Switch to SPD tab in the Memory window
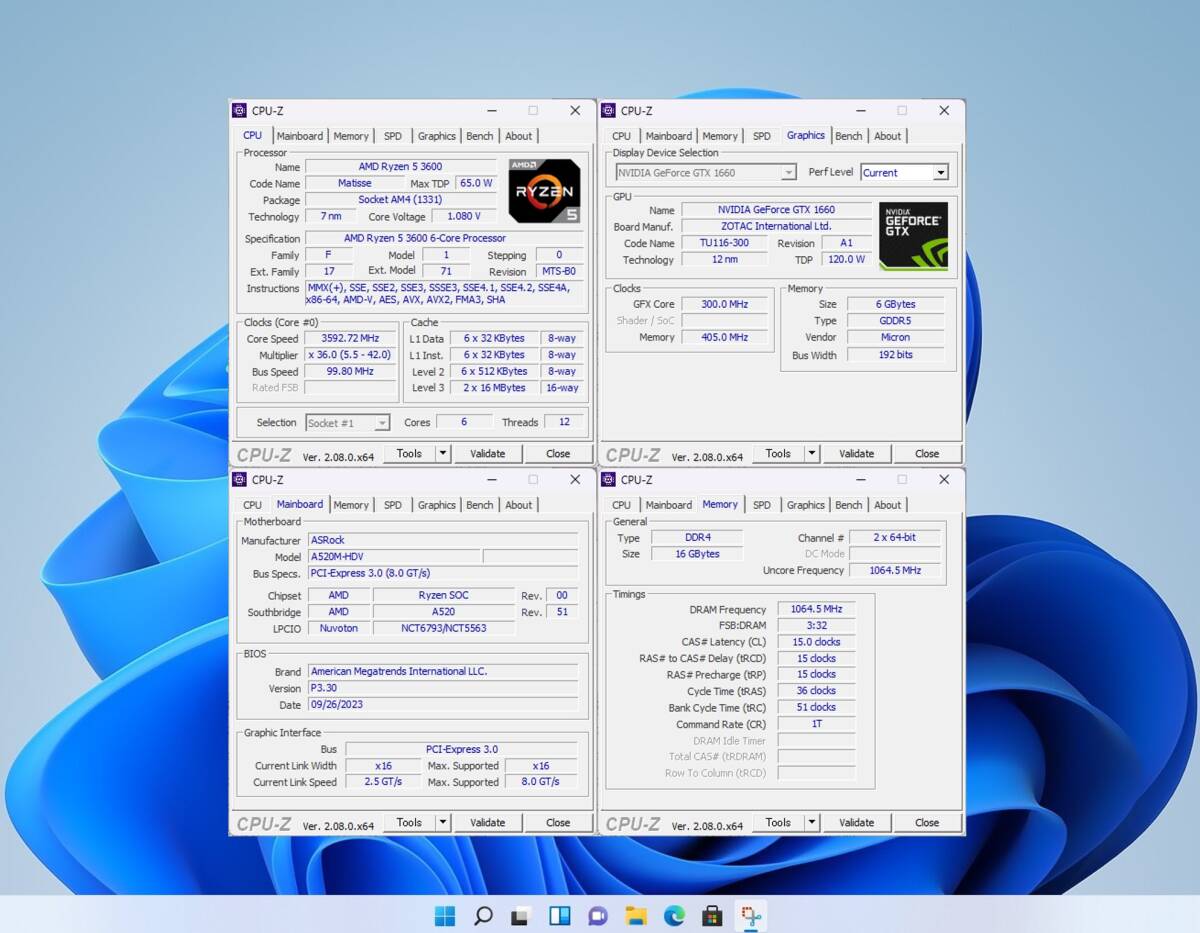 coord(762,505)
